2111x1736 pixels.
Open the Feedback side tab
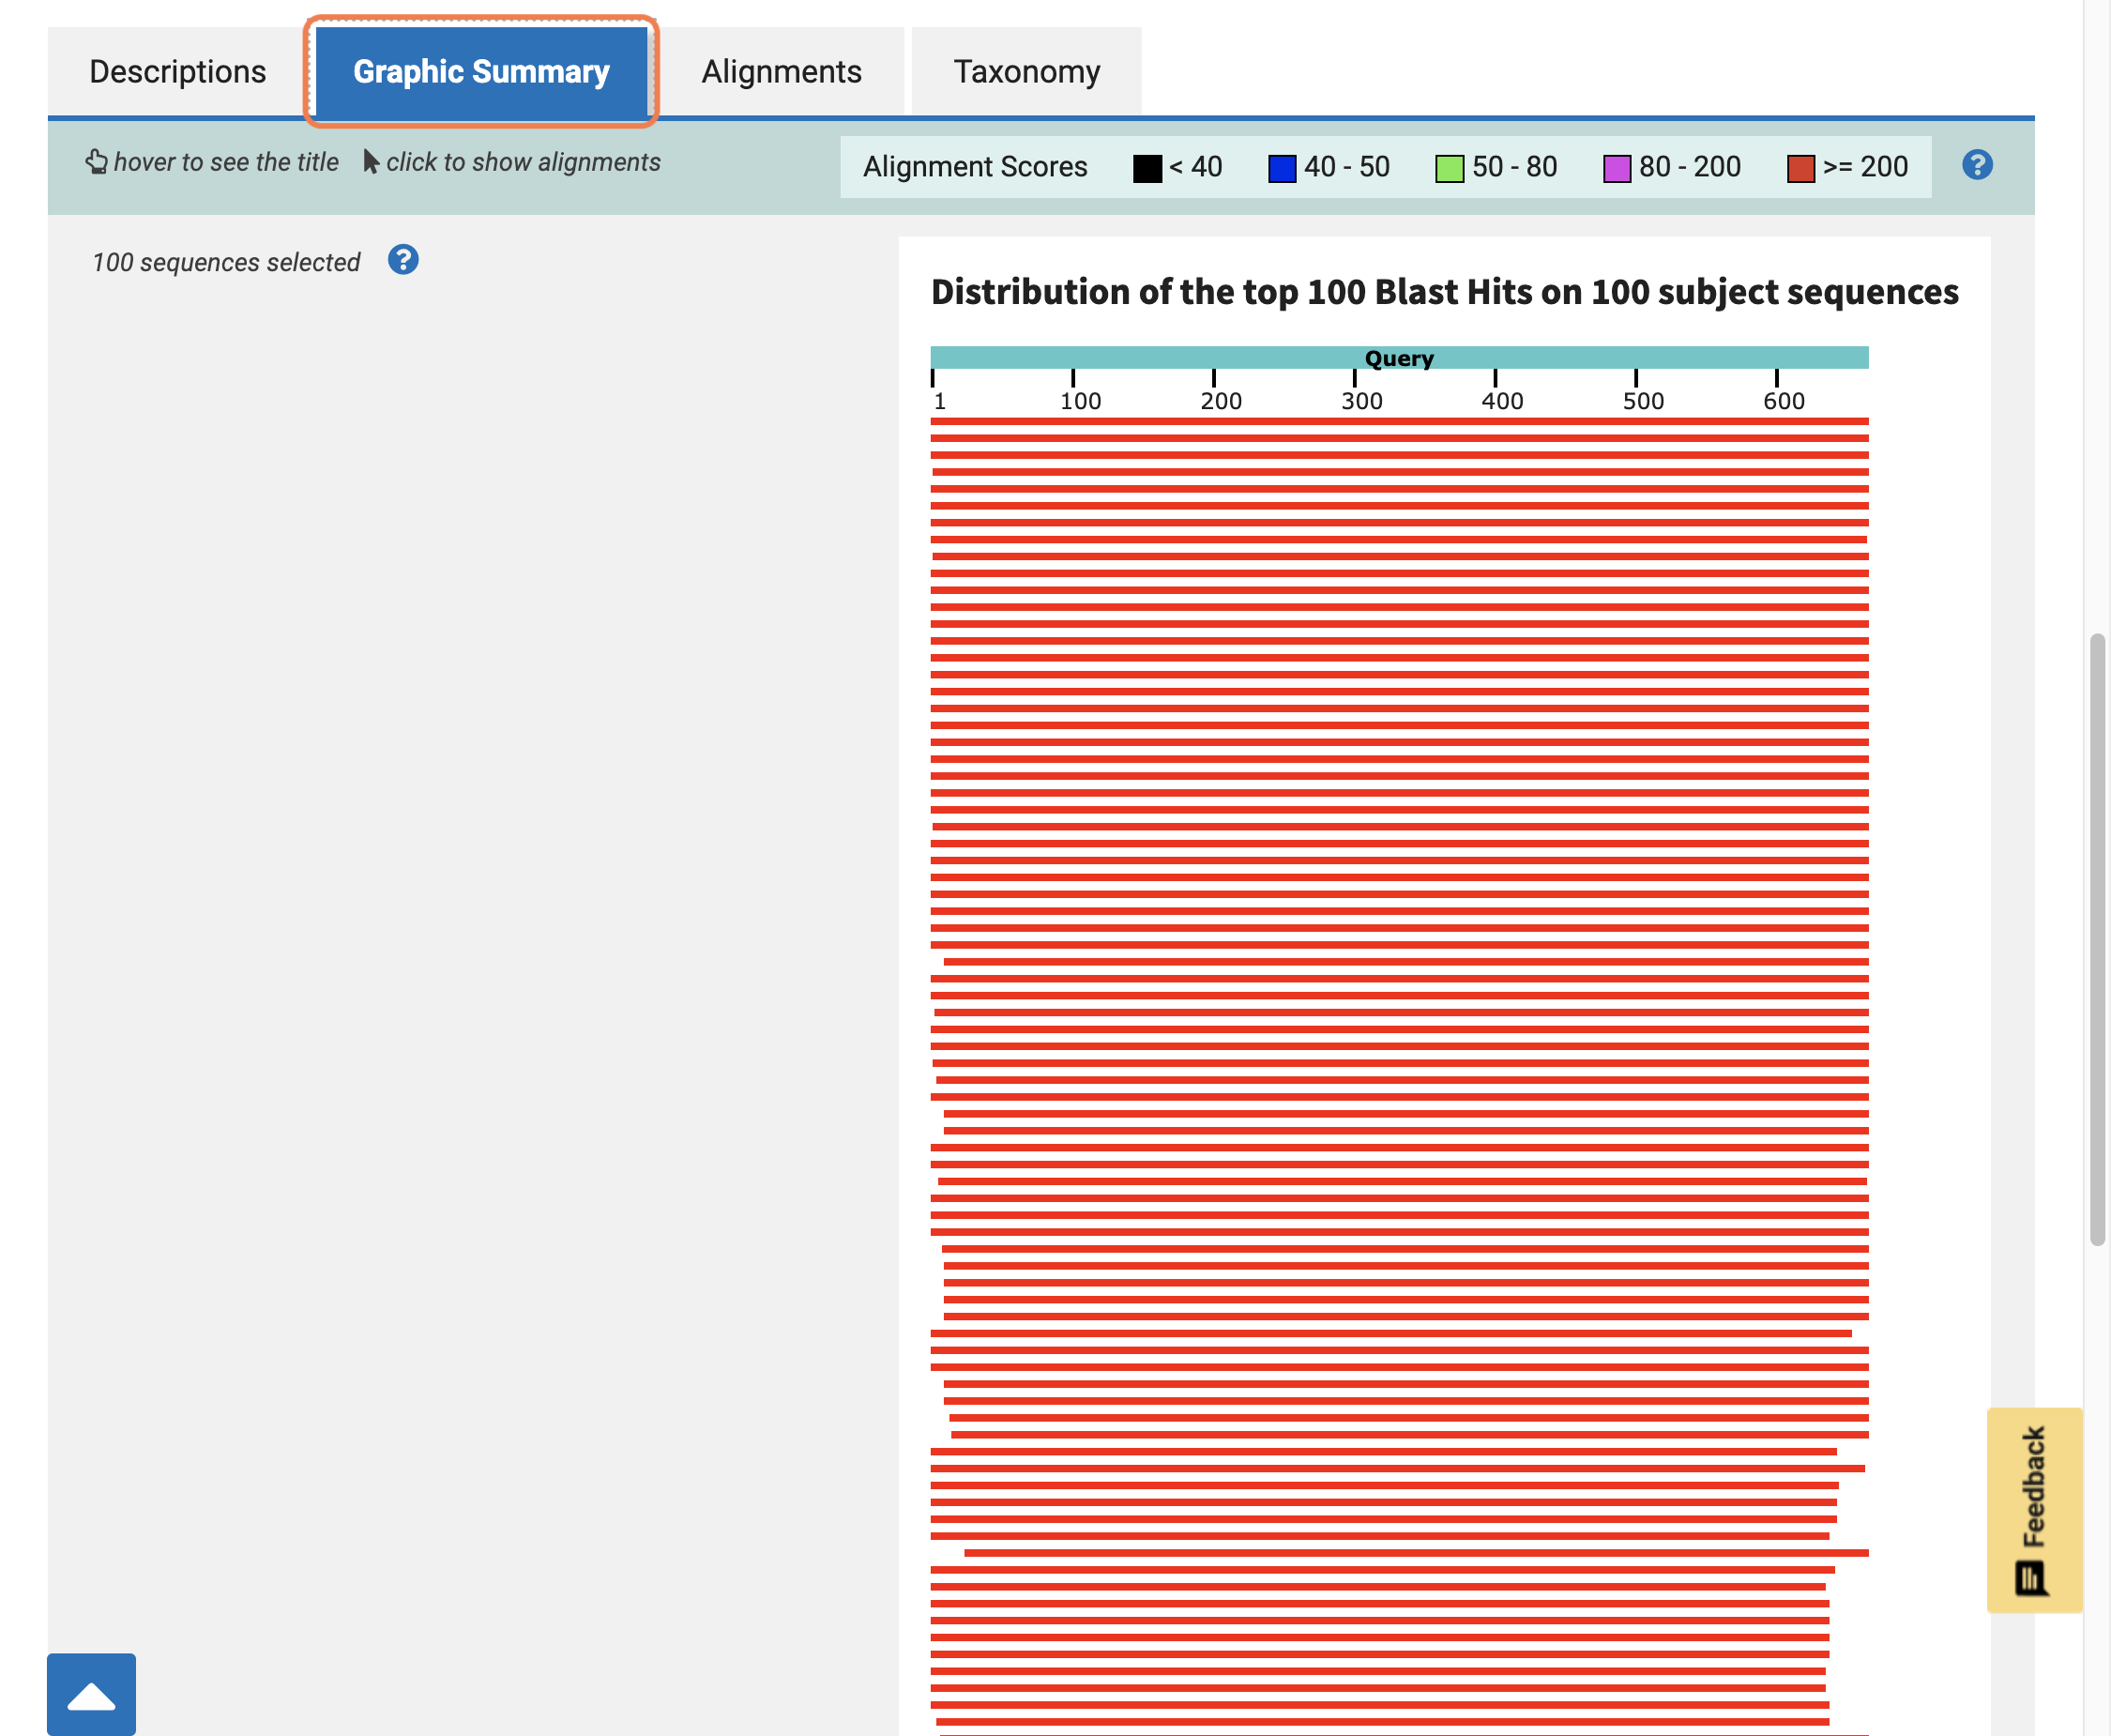pyautogui.click(x=2034, y=1510)
